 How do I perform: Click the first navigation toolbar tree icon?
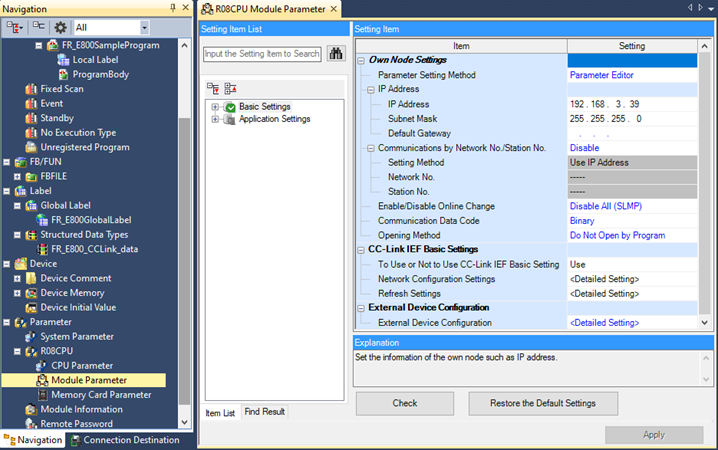tap(15, 27)
